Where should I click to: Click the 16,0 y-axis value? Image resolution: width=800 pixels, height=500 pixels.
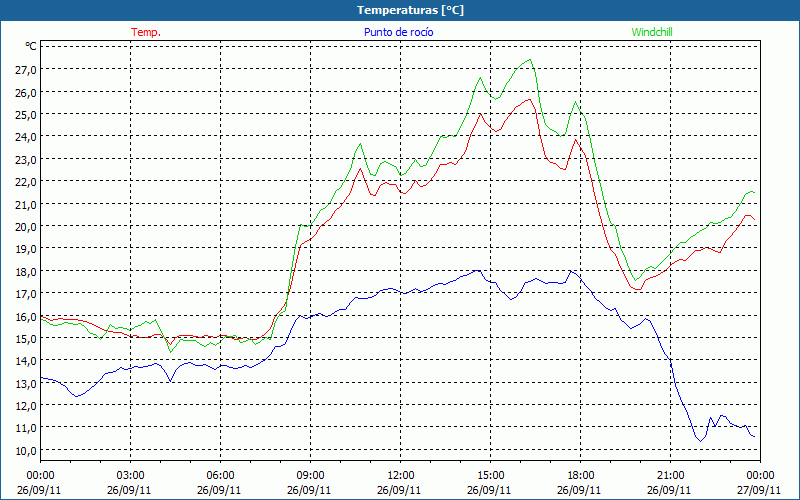(26, 316)
